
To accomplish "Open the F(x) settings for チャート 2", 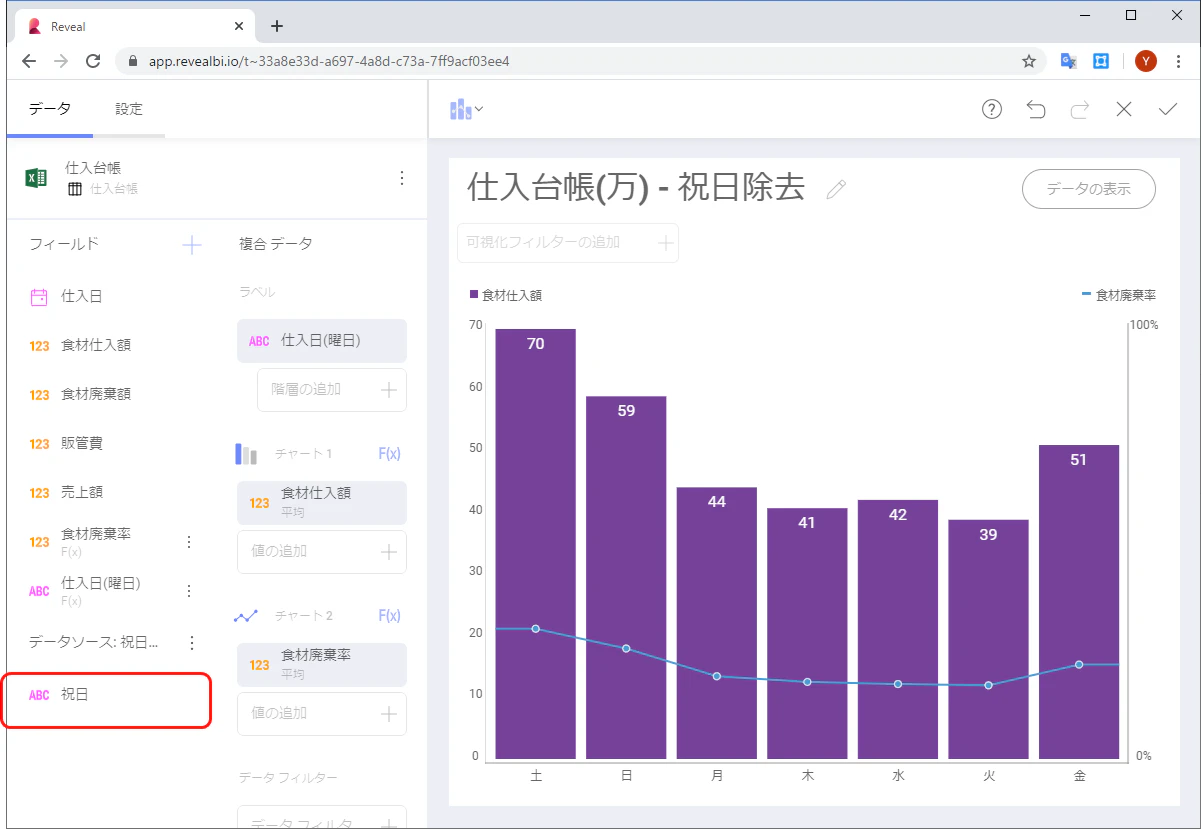I will pos(389,616).
